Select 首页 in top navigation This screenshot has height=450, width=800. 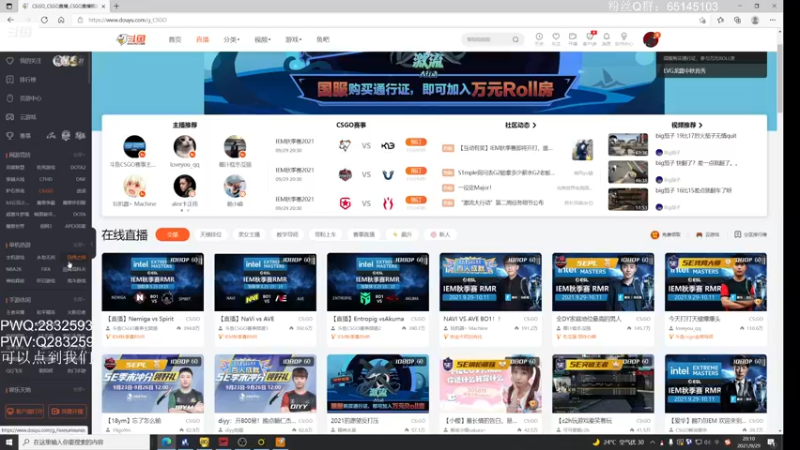pyautogui.click(x=175, y=39)
